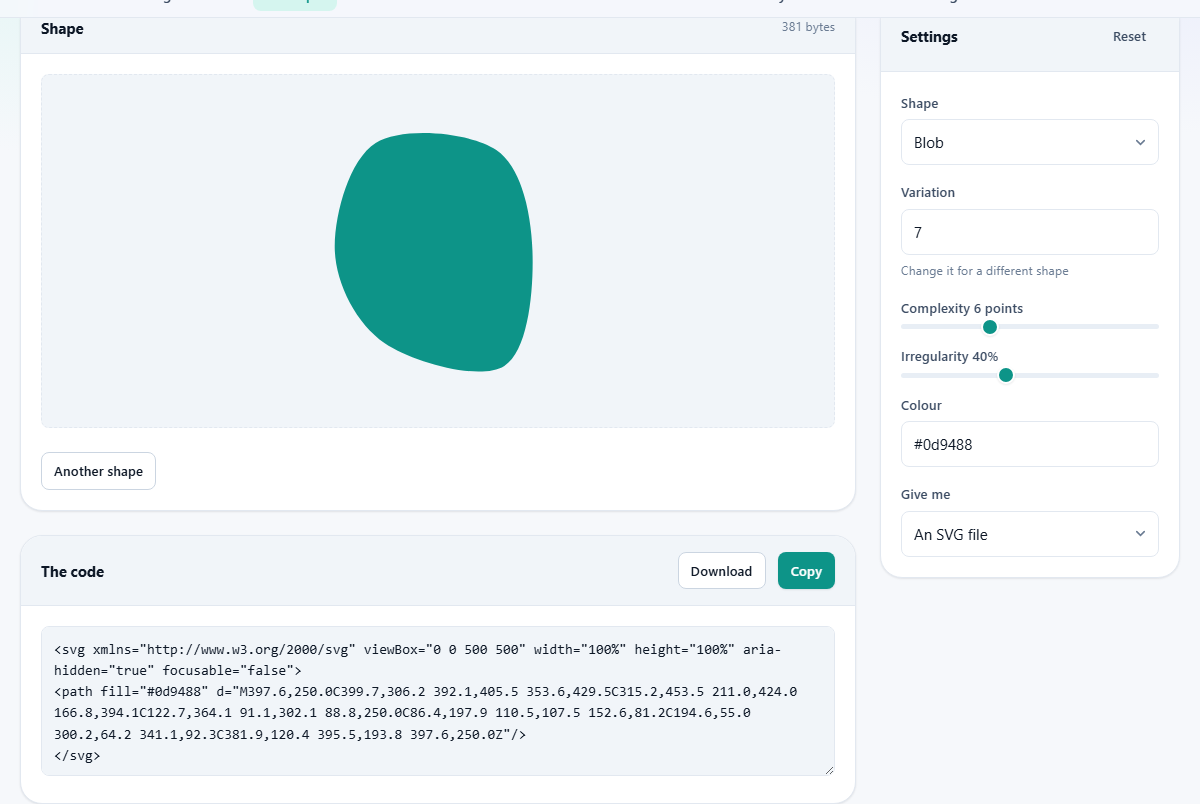Click the Settings panel heading
This screenshot has height=804, width=1200.
coord(929,37)
